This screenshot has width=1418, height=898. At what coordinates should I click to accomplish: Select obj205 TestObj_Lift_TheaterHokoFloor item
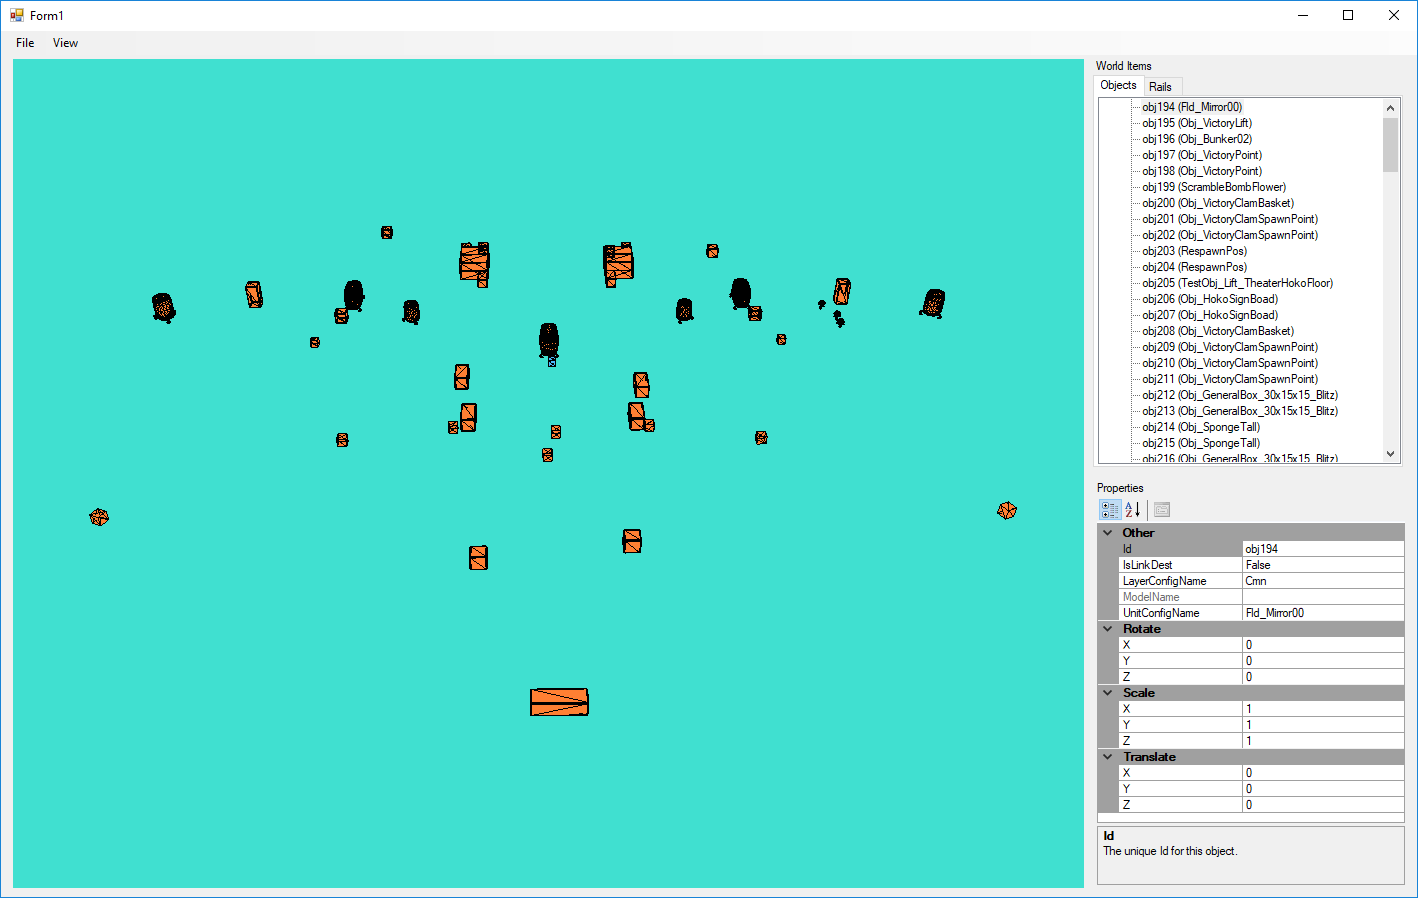pyautogui.click(x=1237, y=283)
